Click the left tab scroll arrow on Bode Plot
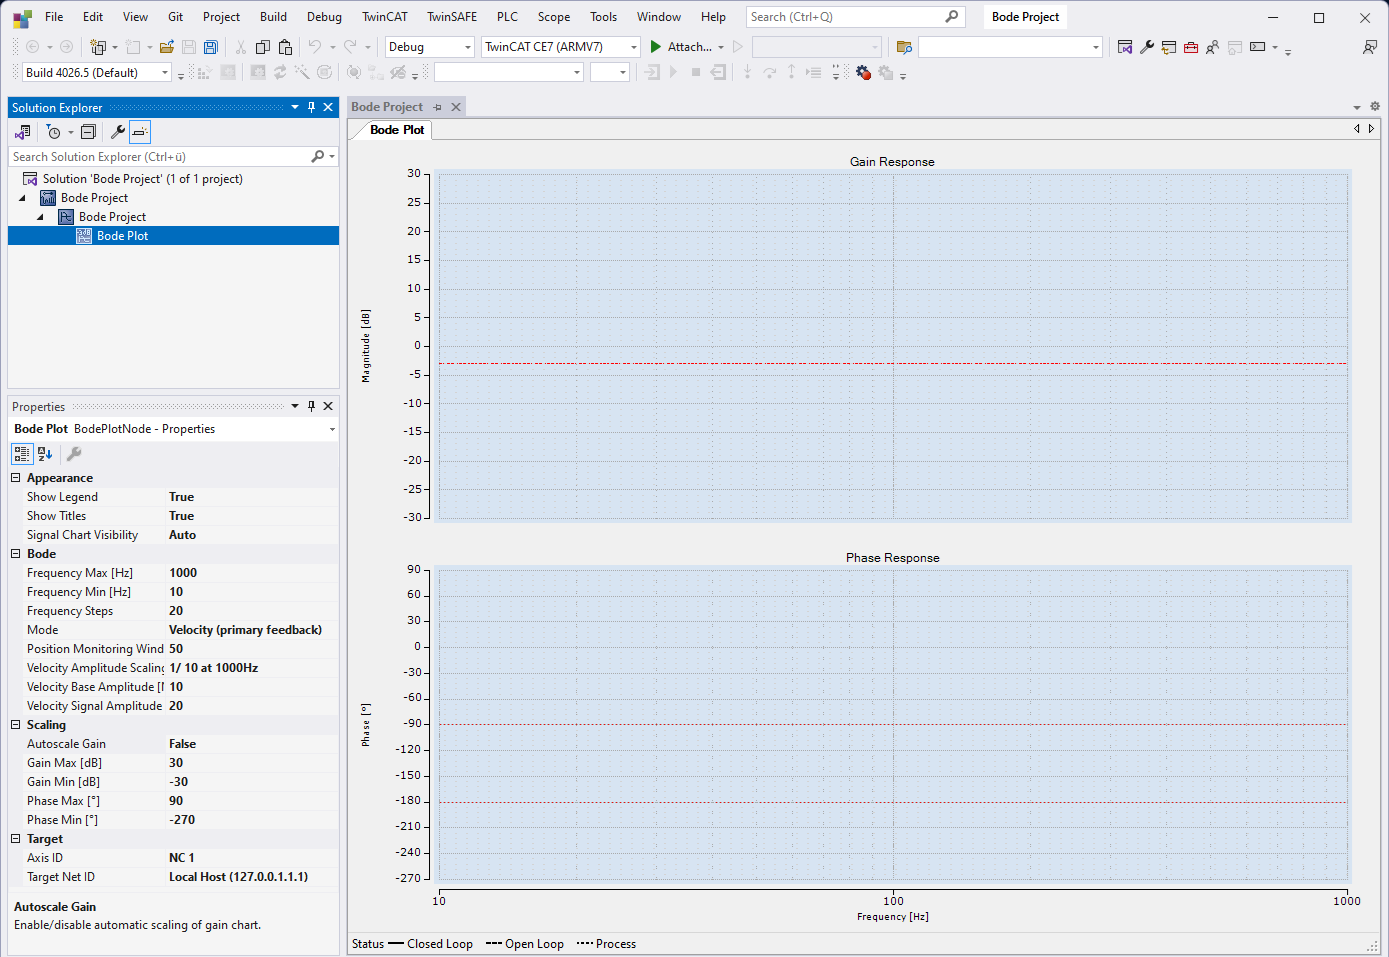Viewport: 1389px width, 957px height. [1357, 128]
